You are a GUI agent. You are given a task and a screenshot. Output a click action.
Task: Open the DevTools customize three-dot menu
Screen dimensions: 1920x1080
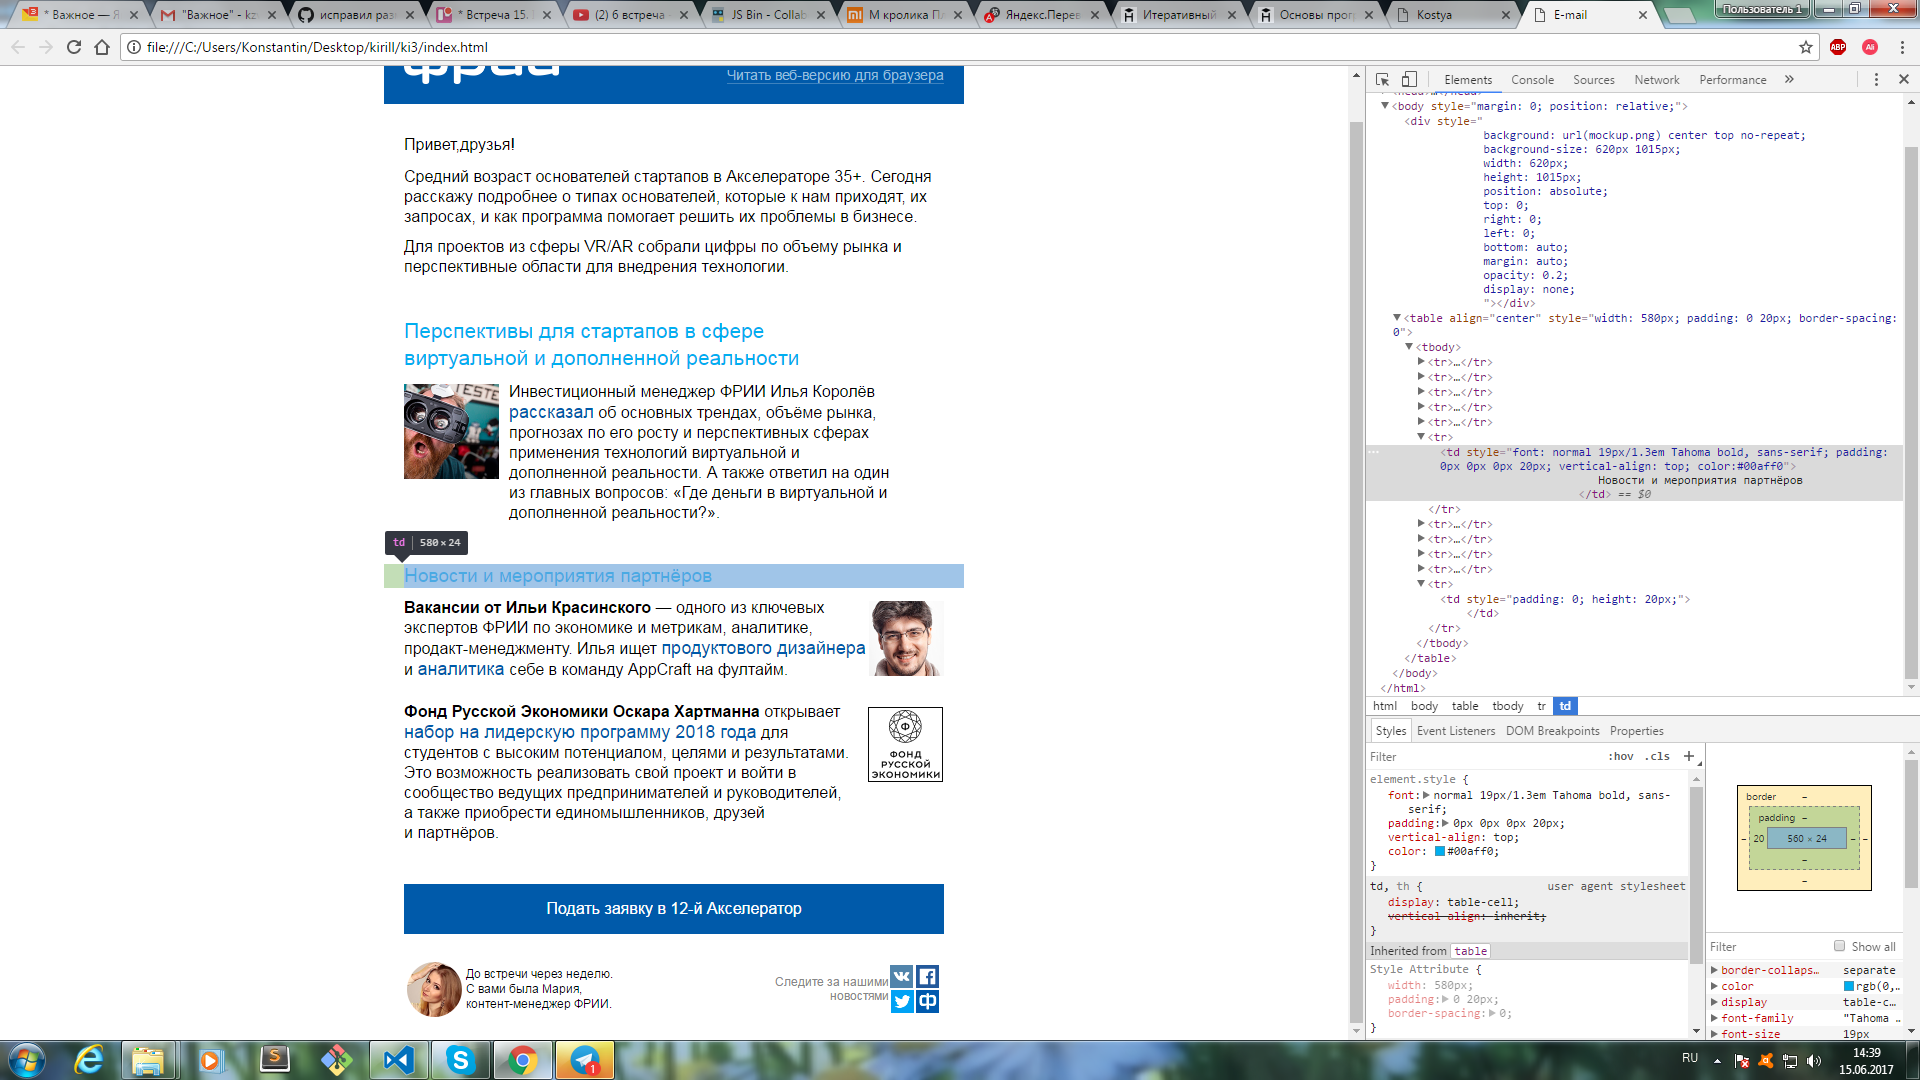pos(1876,80)
